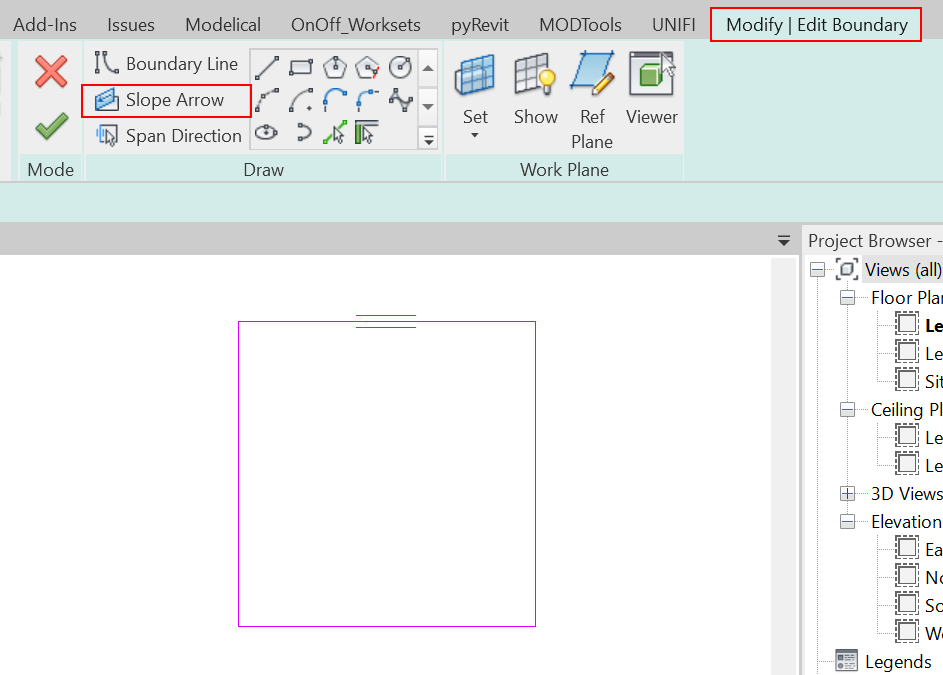Open the Modelical ribbon tab
Image resolution: width=943 pixels, height=675 pixels.
click(x=223, y=25)
